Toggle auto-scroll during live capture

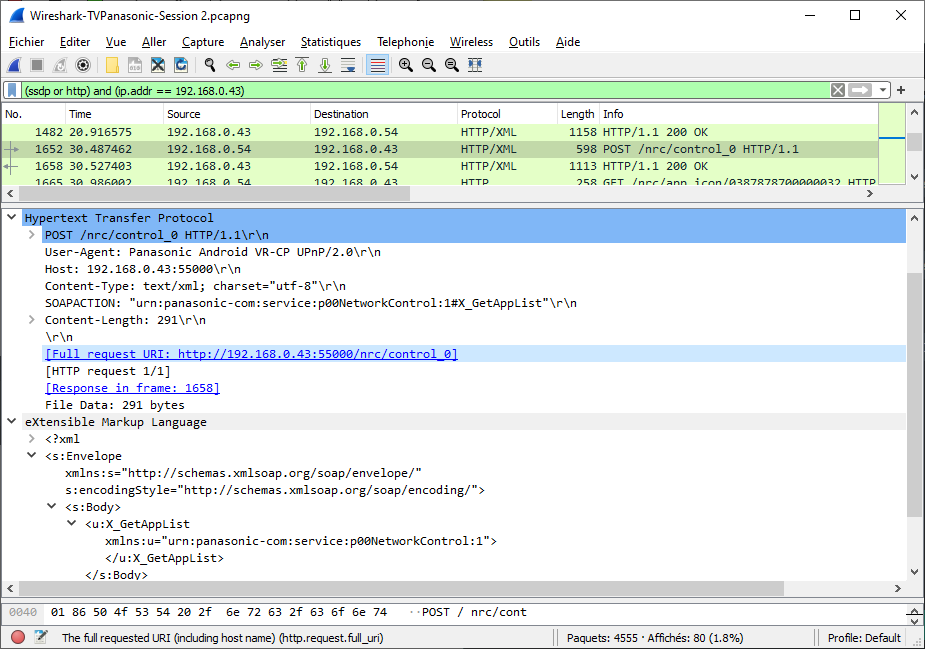[348, 65]
